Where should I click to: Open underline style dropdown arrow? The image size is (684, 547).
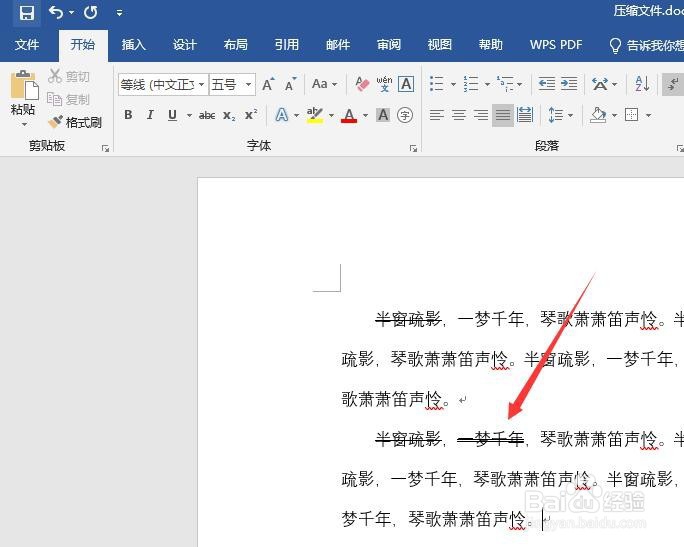click(189, 116)
